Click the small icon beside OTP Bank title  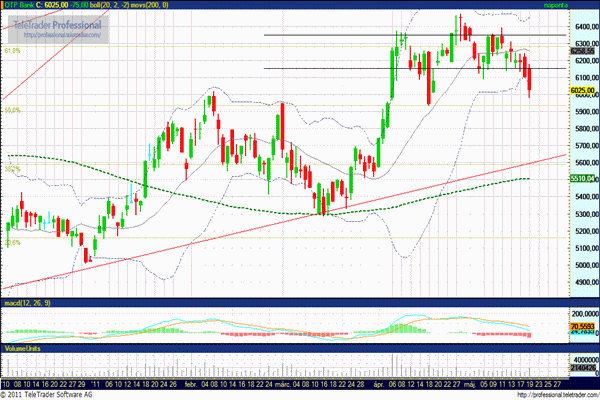(4, 5)
